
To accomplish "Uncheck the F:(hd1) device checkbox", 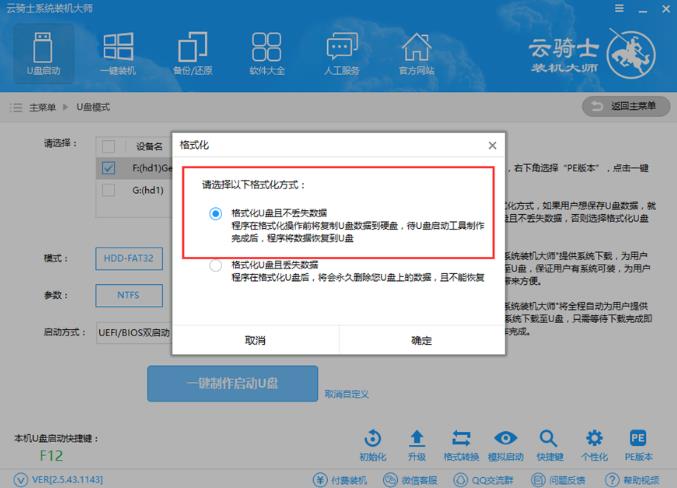I will tap(108, 168).
